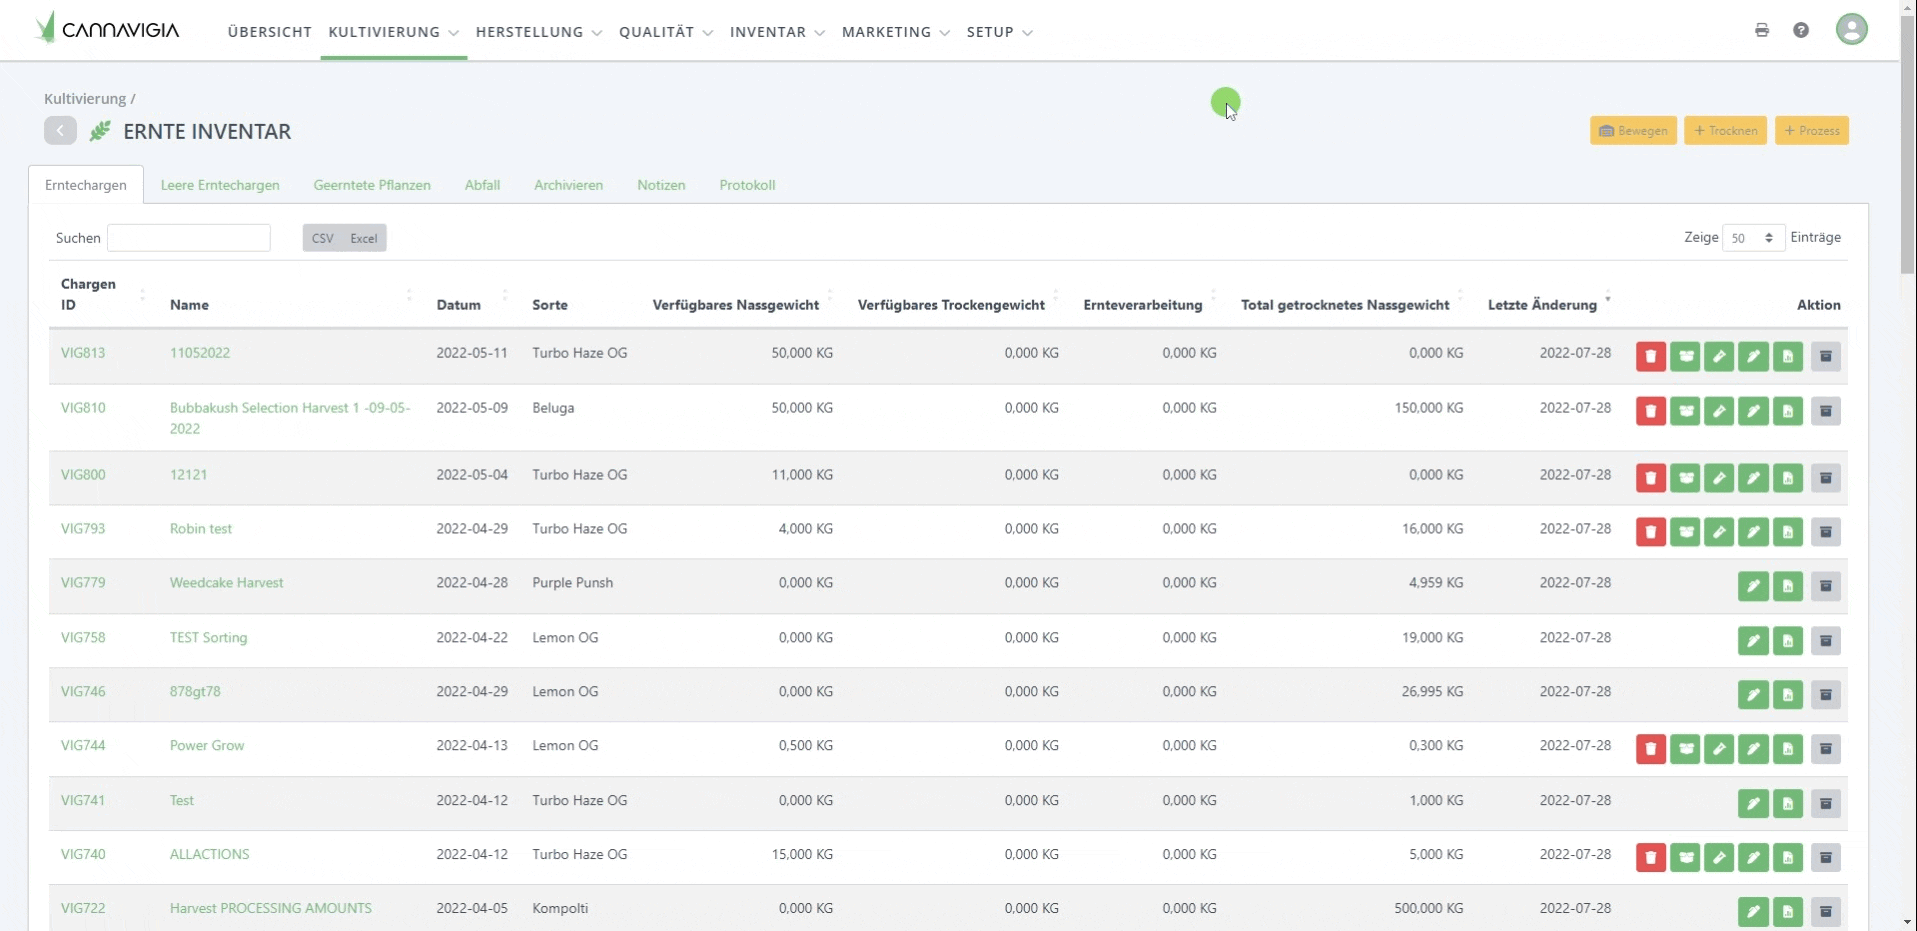Open the Zeige entries-per-page selector
The width and height of the screenshot is (1917, 931).
pos(1752,238)
